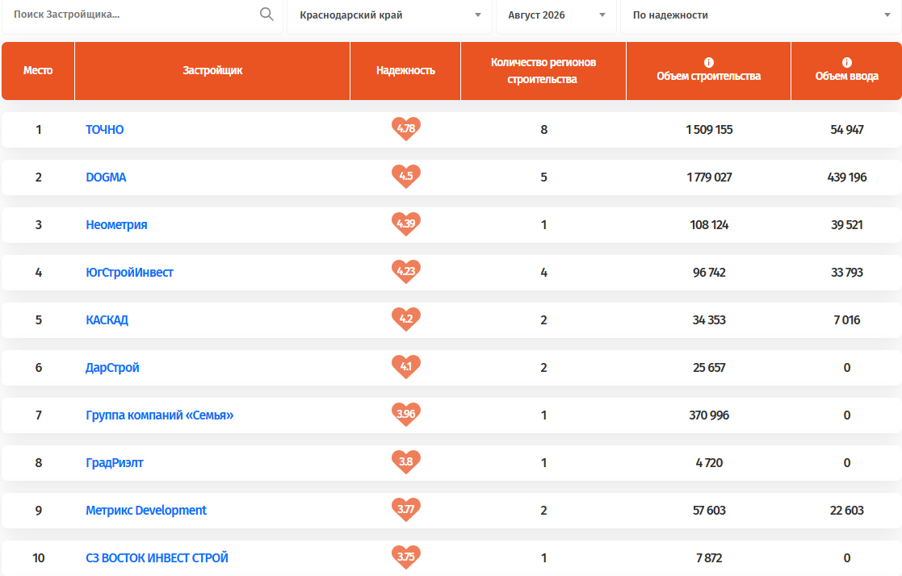Screen dimensions: 902x576
Task: Click commissioning volume value 54 947
Action: pyautogui.click(x=847, y=129)
